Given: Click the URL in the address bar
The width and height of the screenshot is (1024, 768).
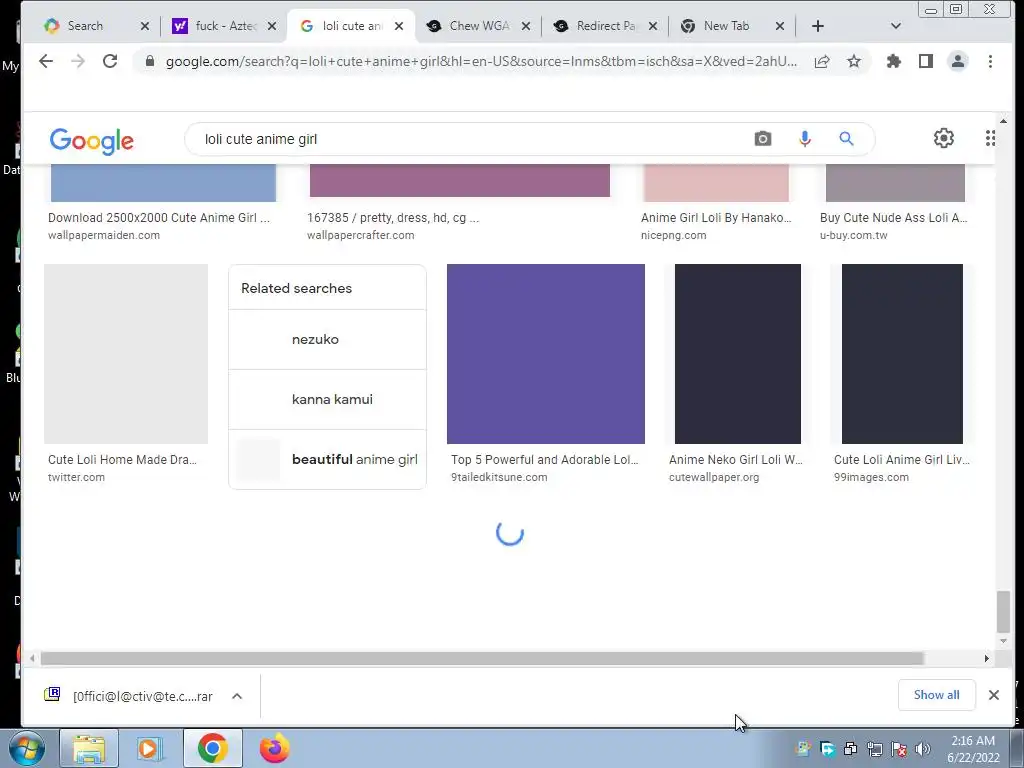Looking at the screenshot, I should (481, 61).
